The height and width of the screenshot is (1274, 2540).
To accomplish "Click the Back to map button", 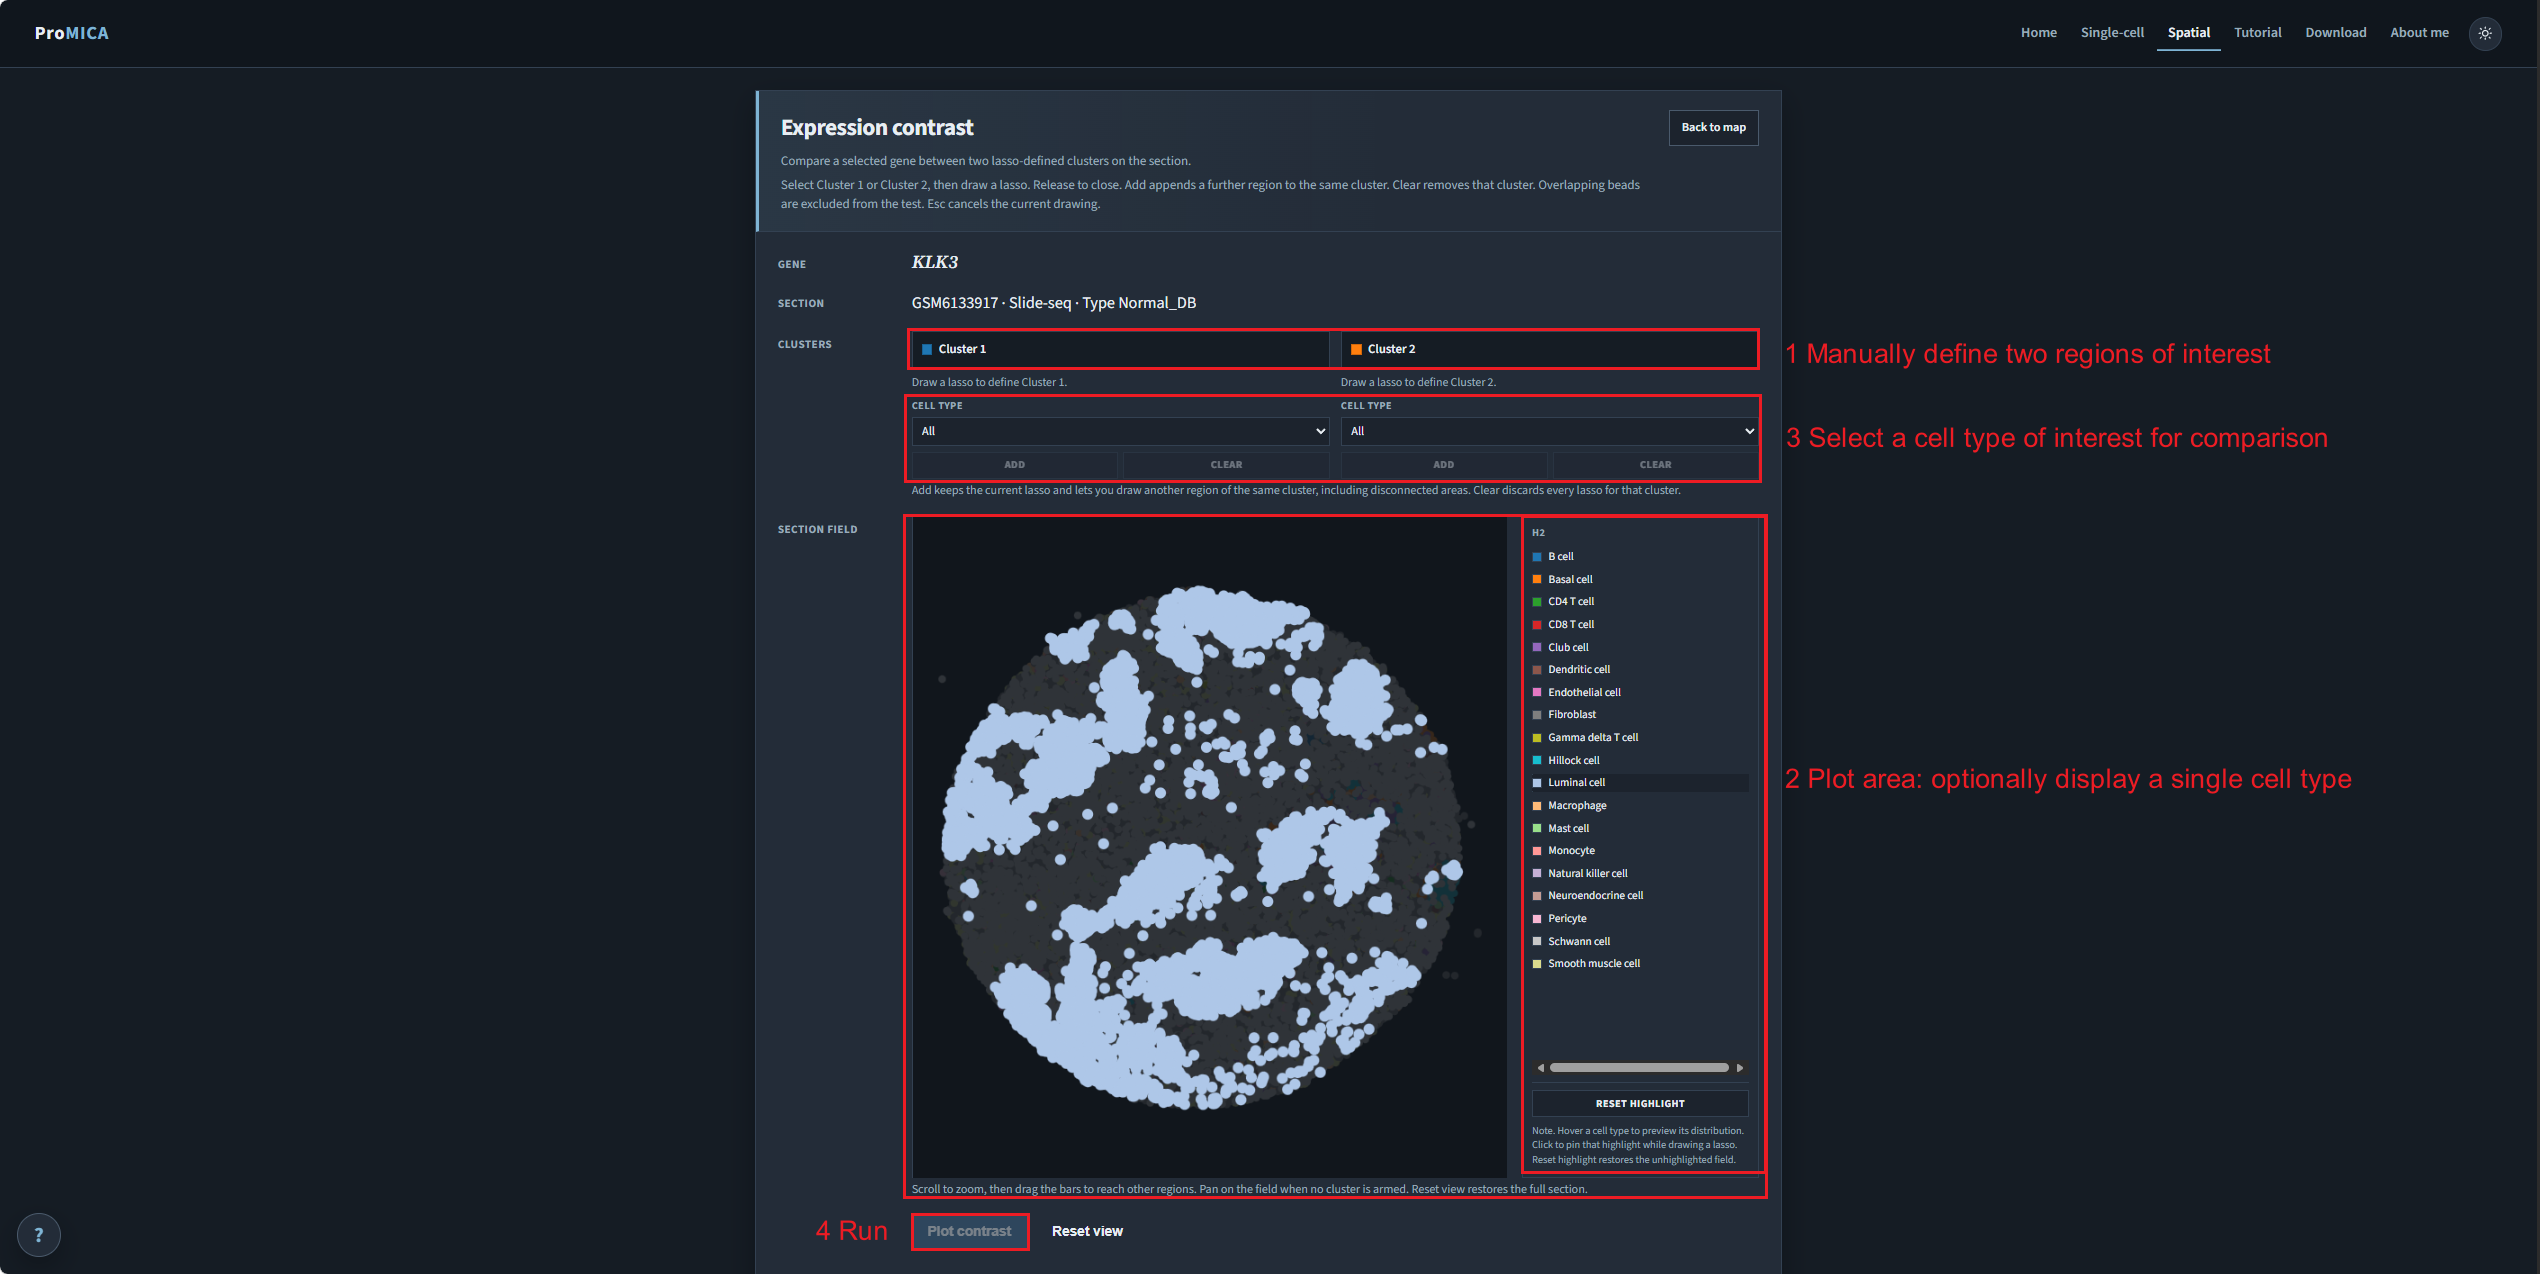I will (1713, 127).
